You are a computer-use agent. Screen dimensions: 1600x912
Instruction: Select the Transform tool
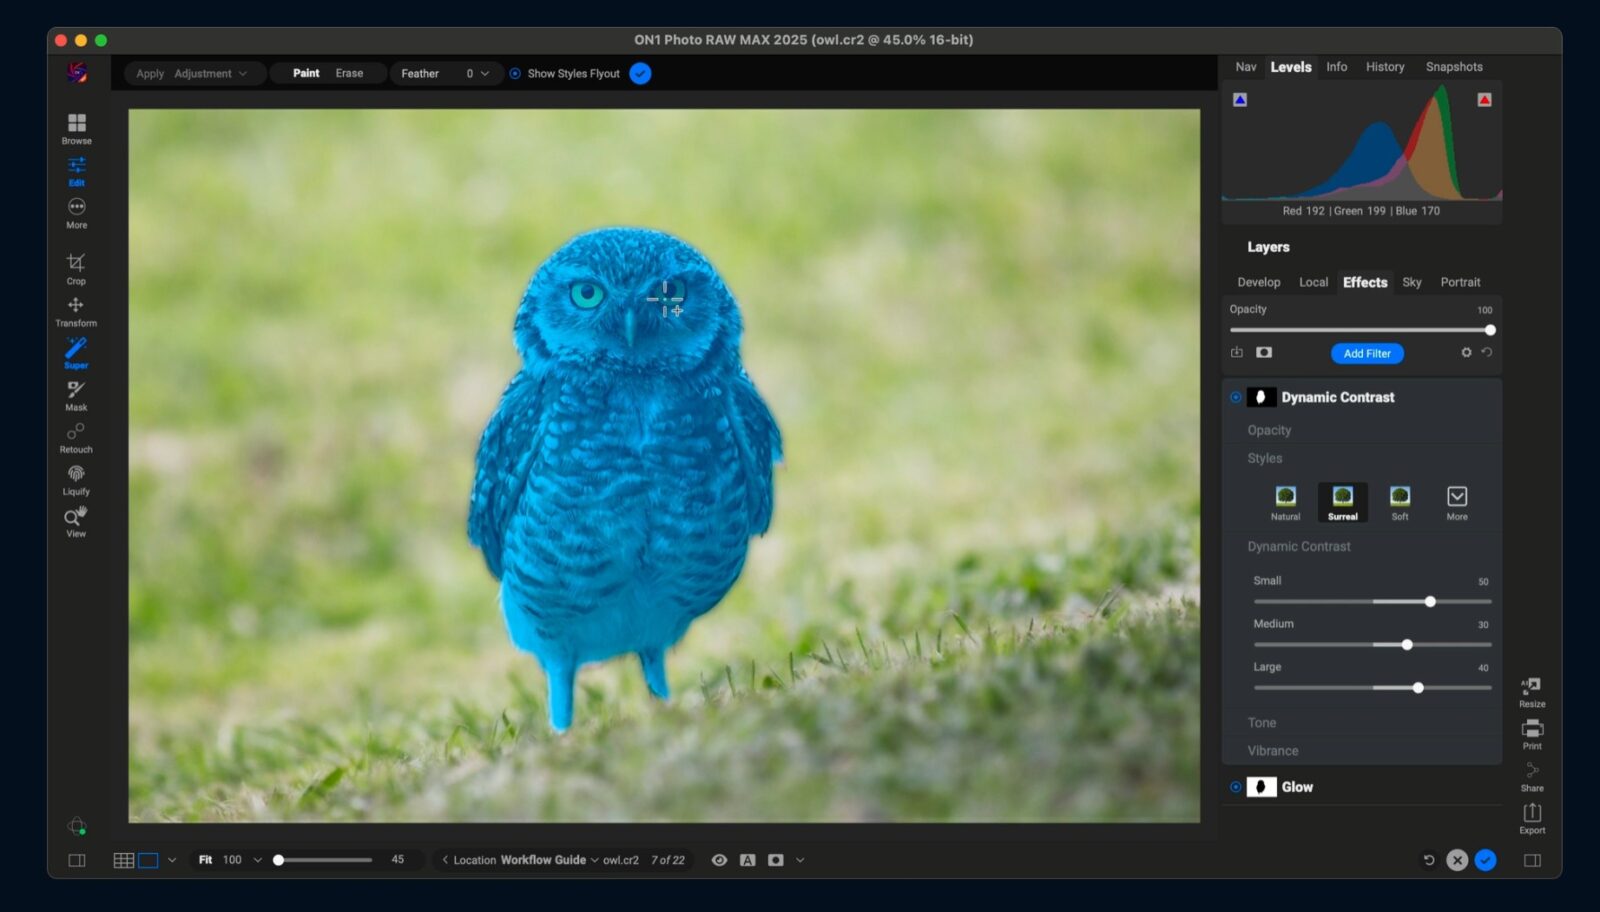coord(76,309)
